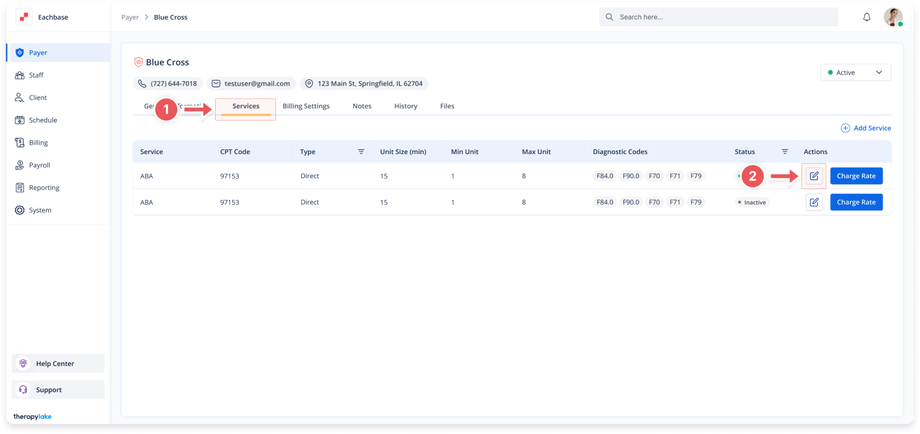Click Add Service link

point(866,128)
